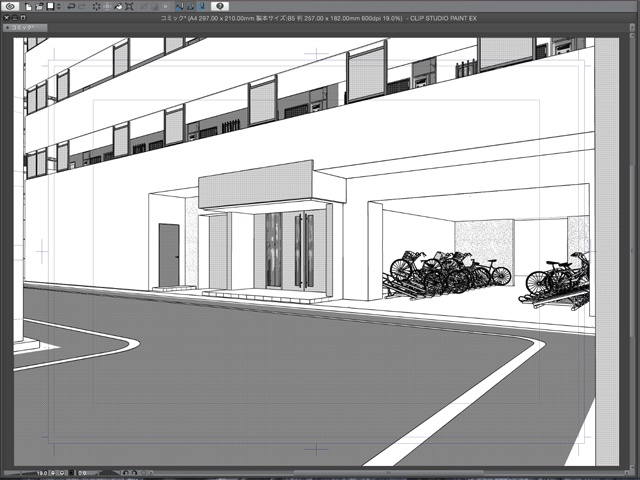This screenshot has width=640, height=480.
Task: Click the fit-to-screen button in status bar
Action: pos(71,473)
